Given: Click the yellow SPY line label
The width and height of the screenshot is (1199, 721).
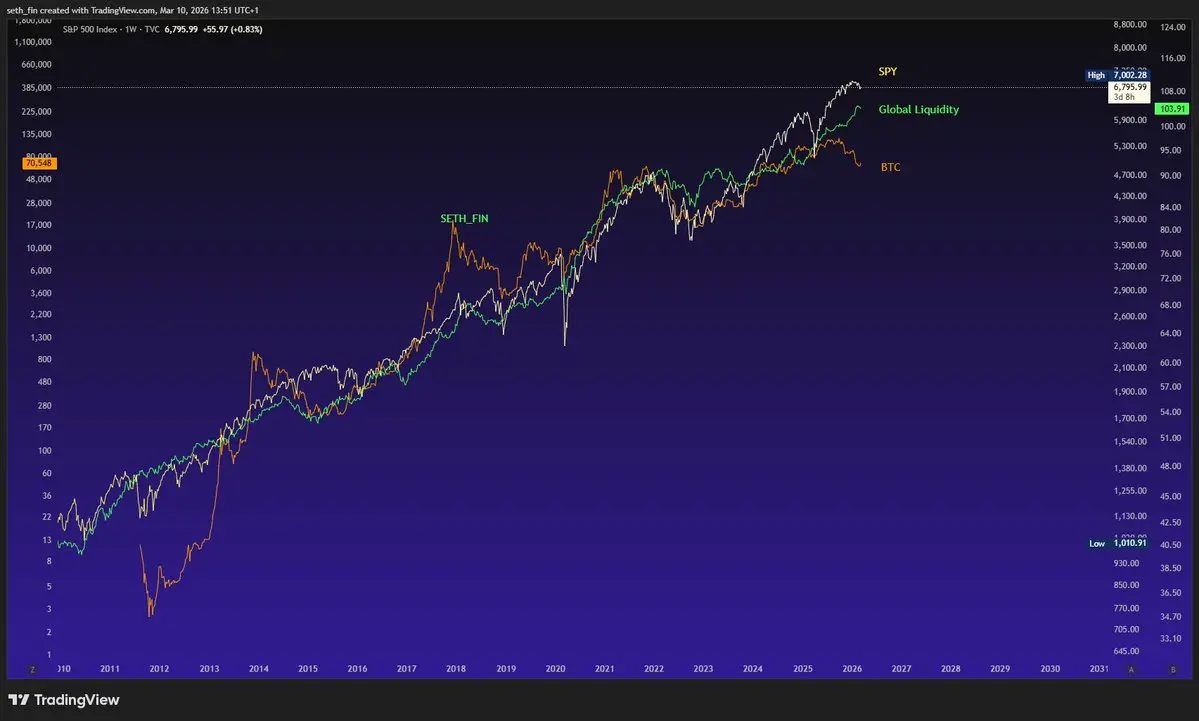Looking at the screenshot, I should (888, 71).
